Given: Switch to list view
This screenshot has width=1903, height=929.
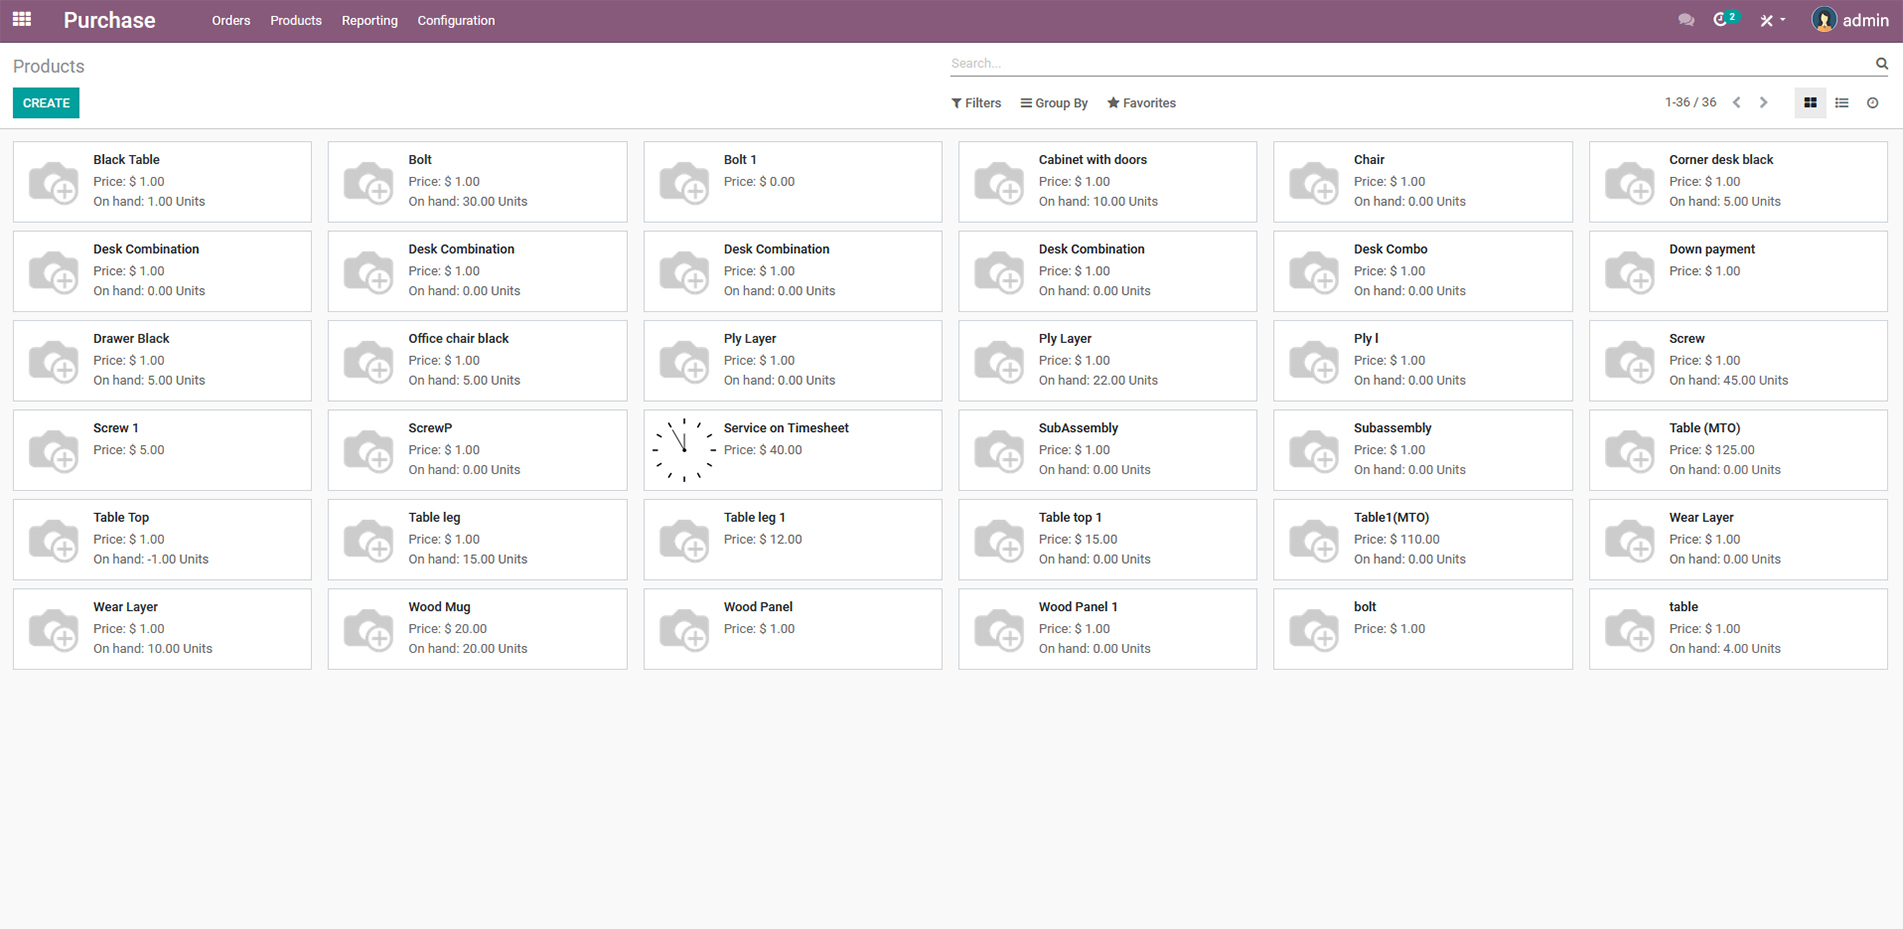Looking at the screenshot, I should pyautogui.click(x=1842, y=103).
